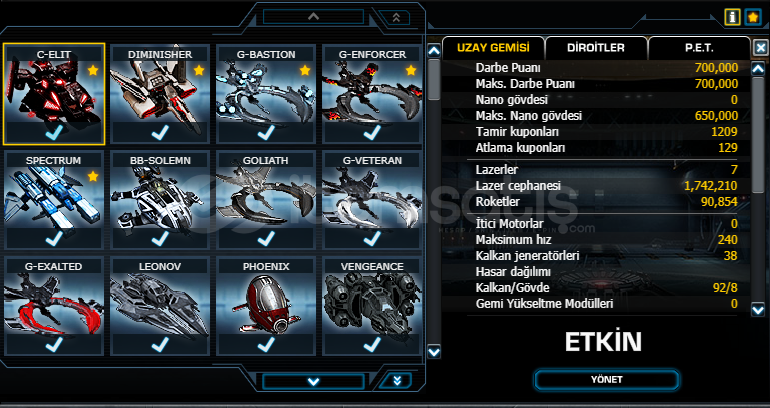Viewport: 770px width, 408px height.
Task: Toggle the favorite star on Spectrum ship
Action: 93,176
